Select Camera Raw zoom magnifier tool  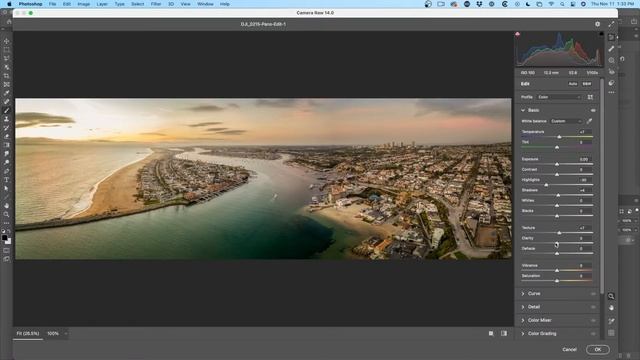[611, 296]
